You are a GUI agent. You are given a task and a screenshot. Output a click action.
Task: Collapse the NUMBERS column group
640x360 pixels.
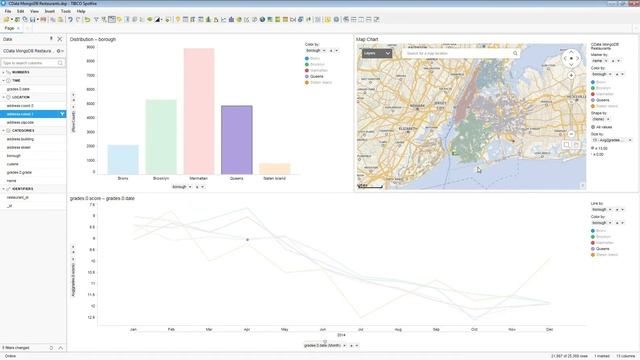pos(3,72)
